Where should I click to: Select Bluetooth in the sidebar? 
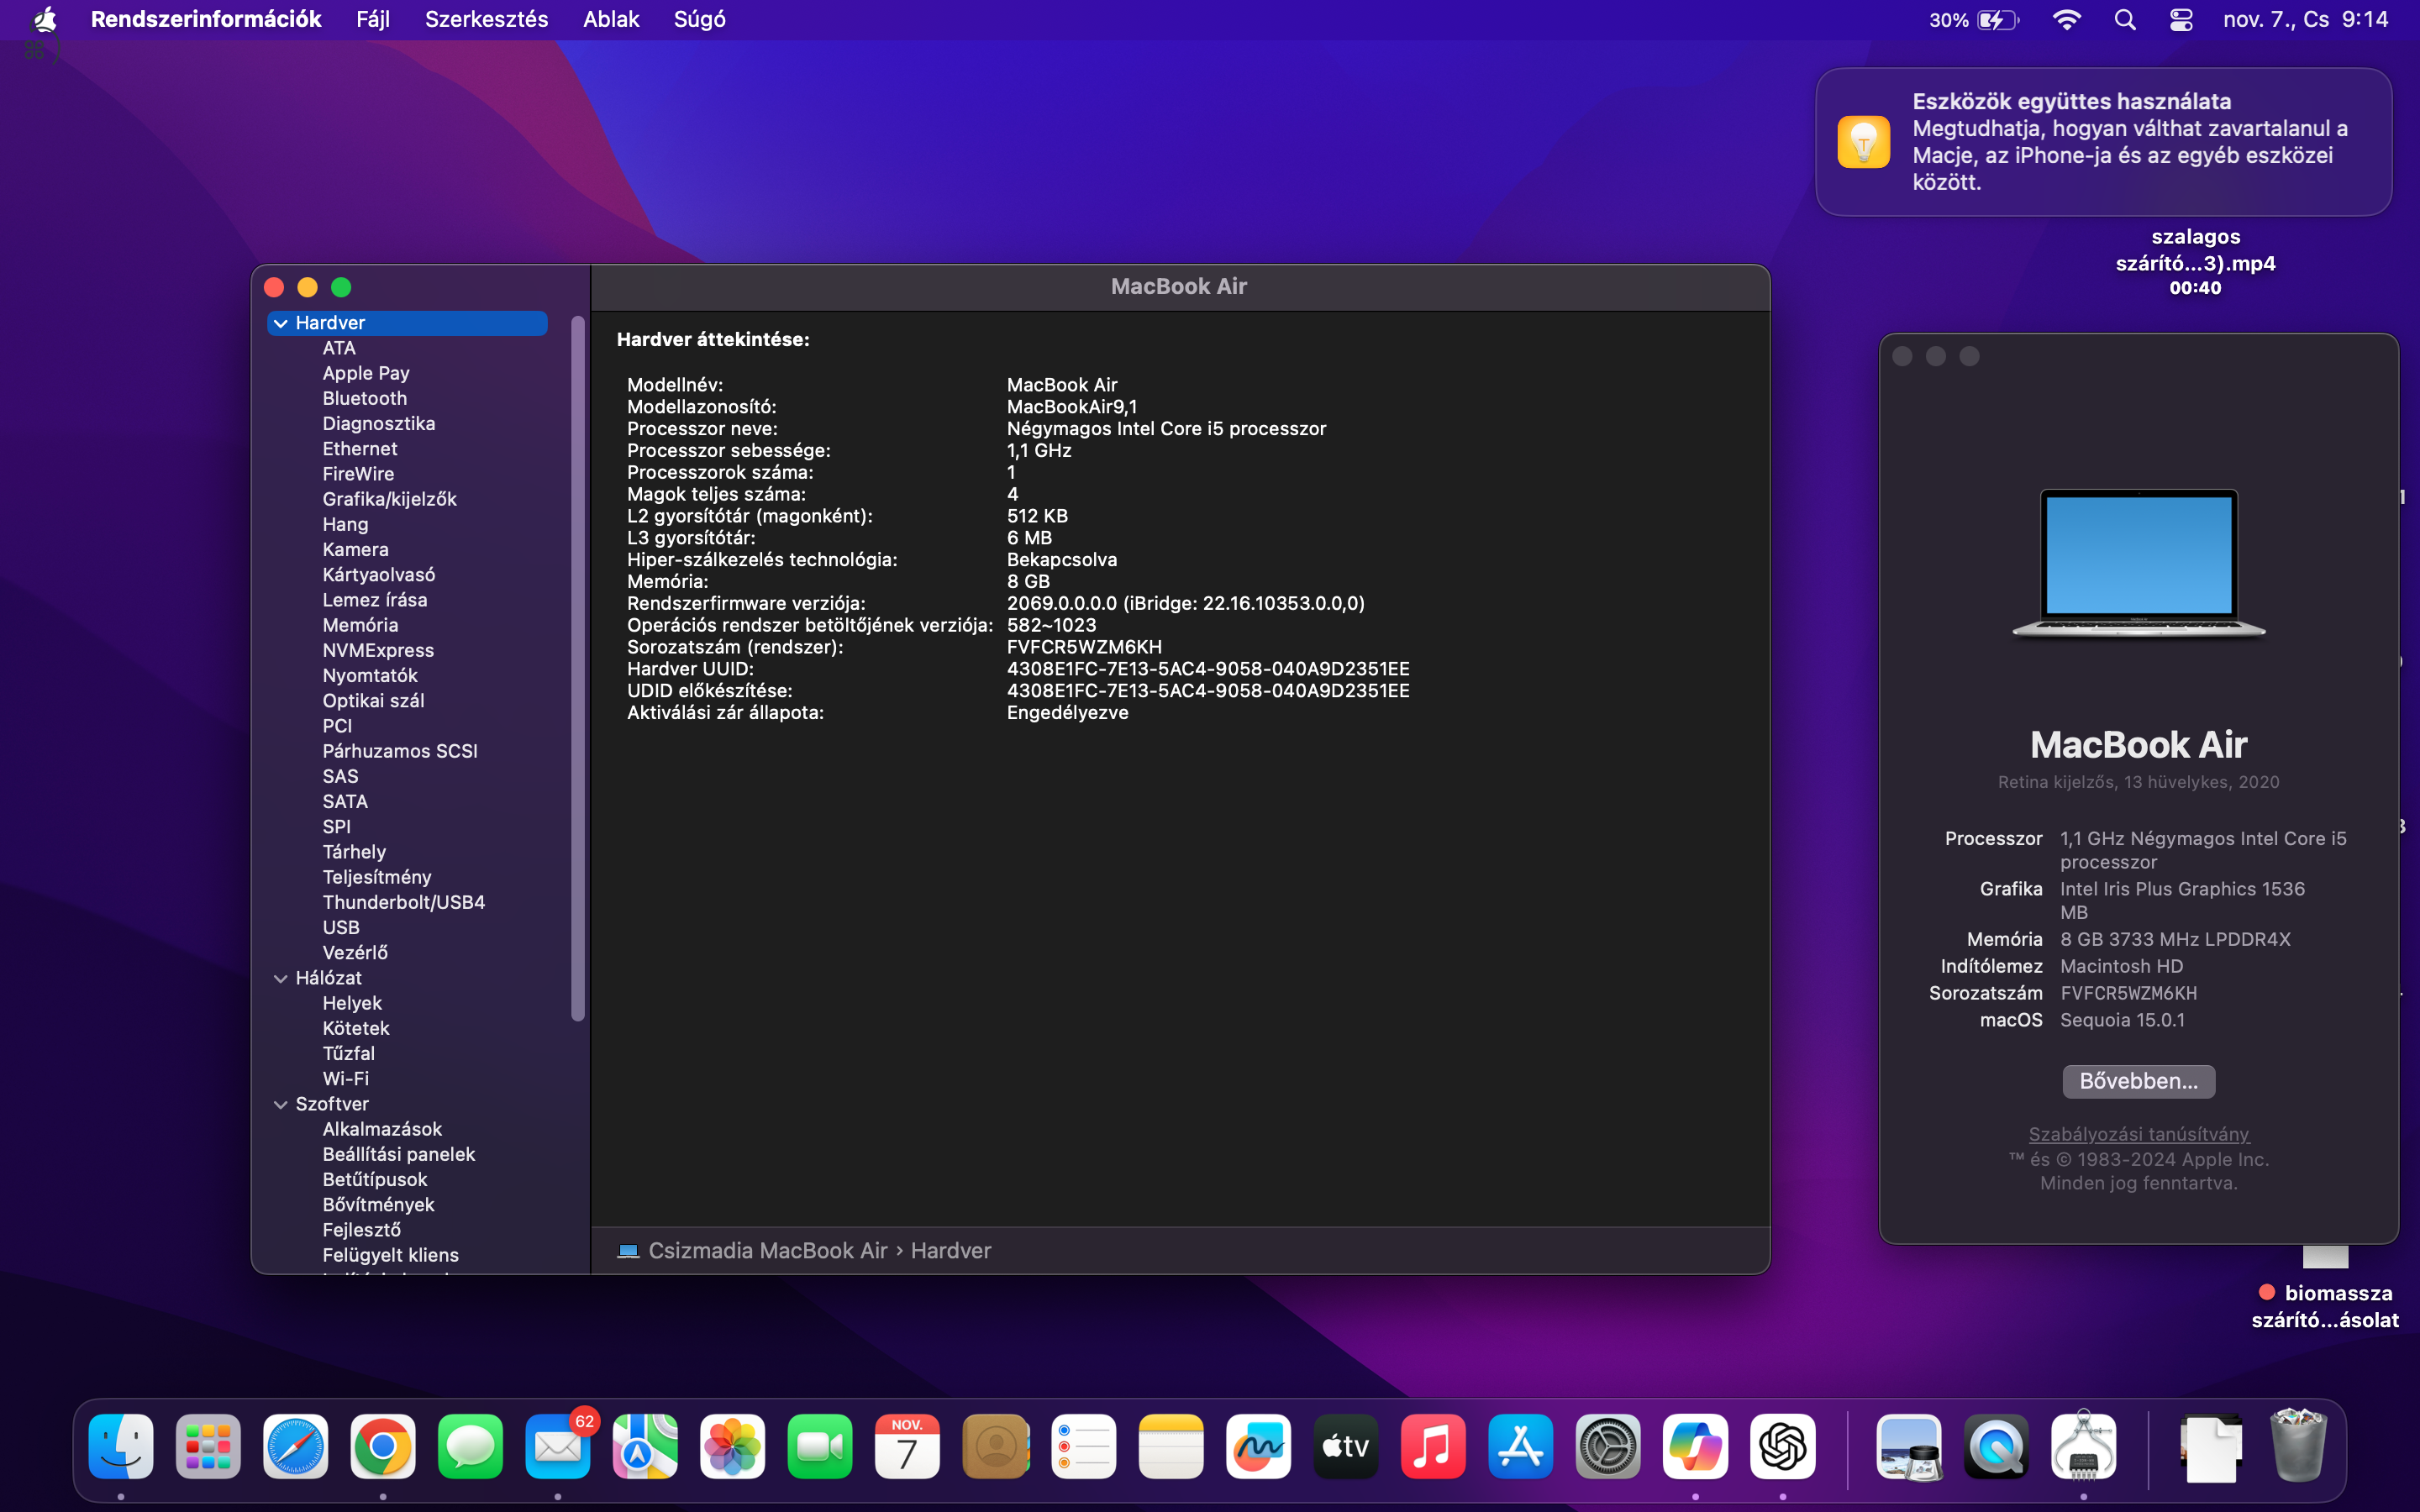point(365,398)
